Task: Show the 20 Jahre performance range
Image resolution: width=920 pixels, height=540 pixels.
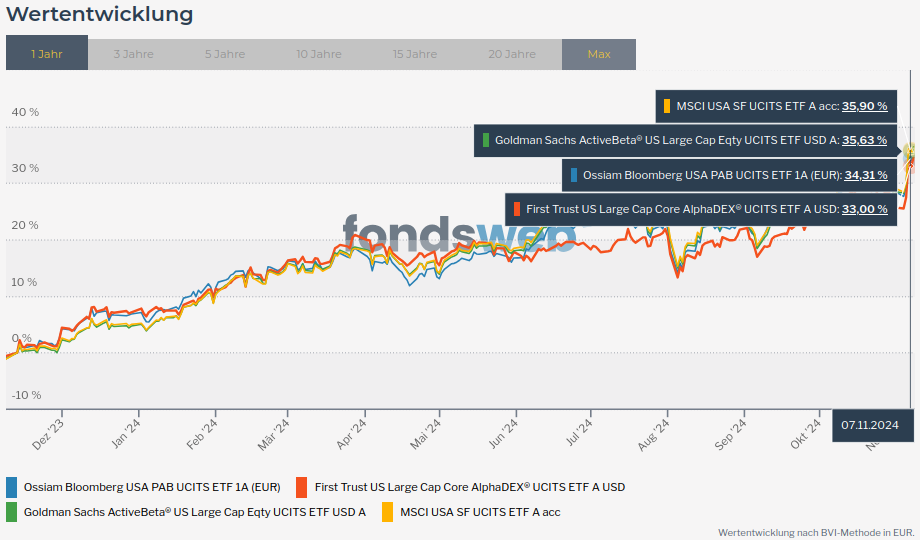Action: point(512,54)
